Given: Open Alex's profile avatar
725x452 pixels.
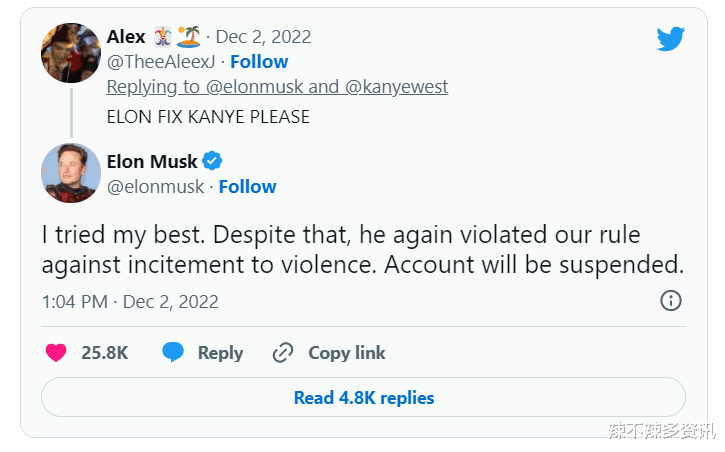Looking at the screenshot, I should pos(71,52).
